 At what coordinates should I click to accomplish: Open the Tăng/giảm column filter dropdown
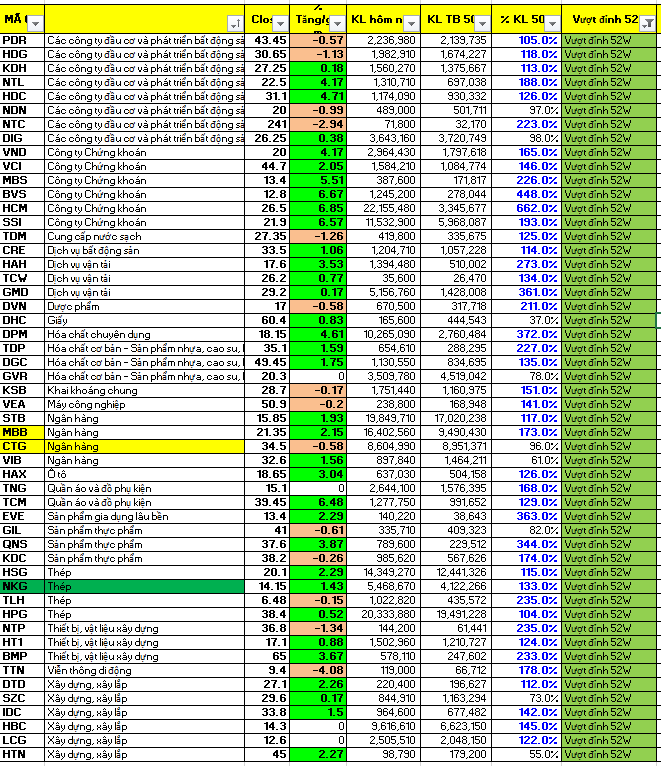point(336,22)
